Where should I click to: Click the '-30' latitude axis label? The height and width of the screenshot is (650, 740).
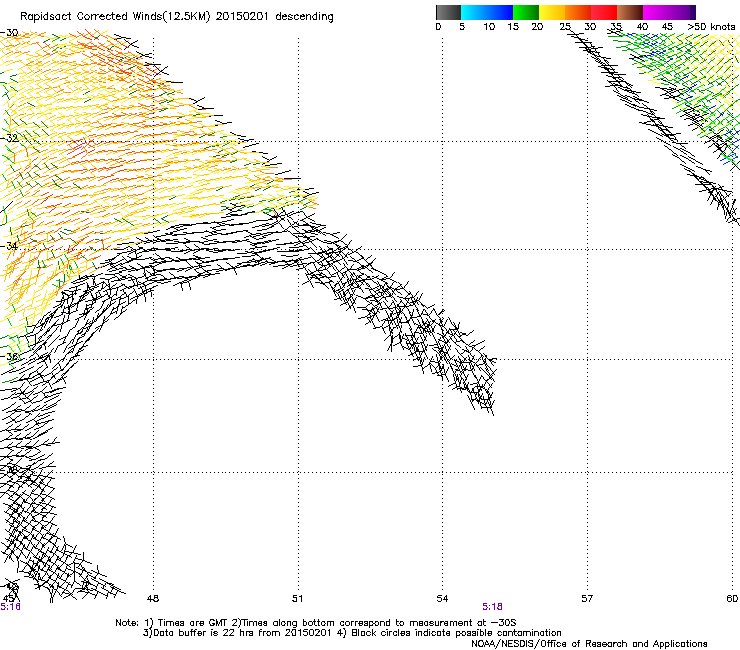[x=9, y=33]
